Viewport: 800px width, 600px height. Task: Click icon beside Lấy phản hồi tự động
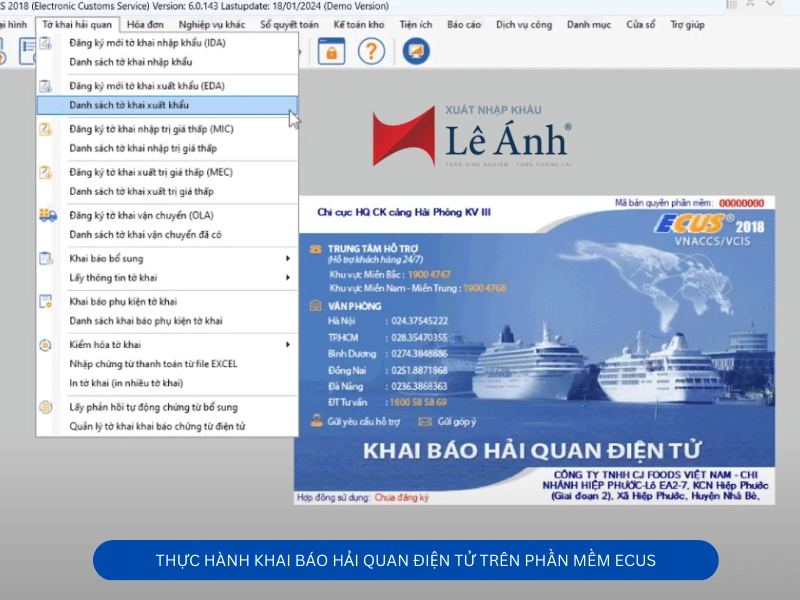(47, 408)
